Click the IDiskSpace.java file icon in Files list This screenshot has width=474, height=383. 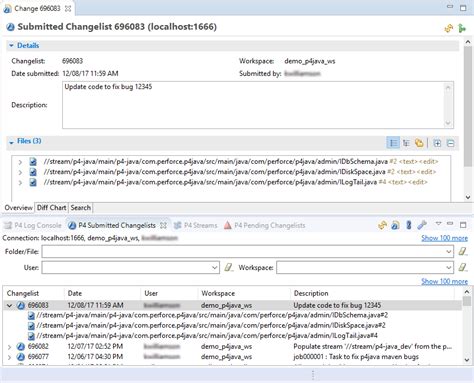coord(33,172)
